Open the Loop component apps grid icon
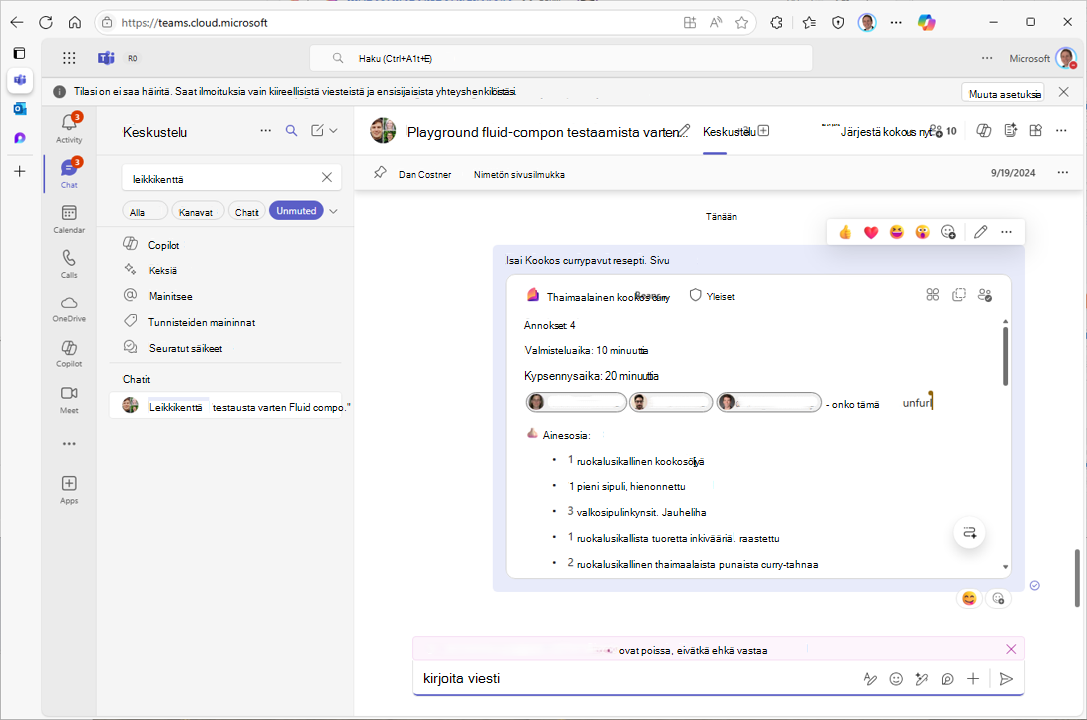The width and height of the screenshot is (1087, 720). (932, 295)
